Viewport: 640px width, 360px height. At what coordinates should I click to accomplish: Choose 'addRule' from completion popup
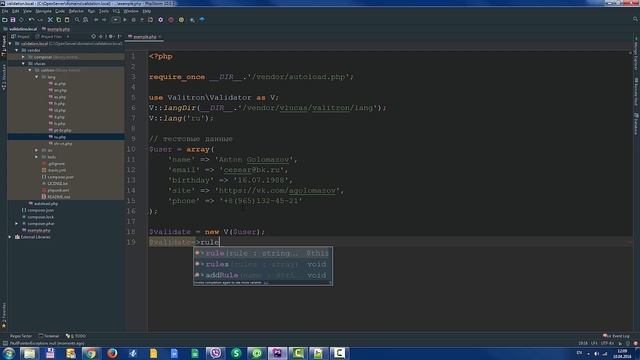coord(263,275)
